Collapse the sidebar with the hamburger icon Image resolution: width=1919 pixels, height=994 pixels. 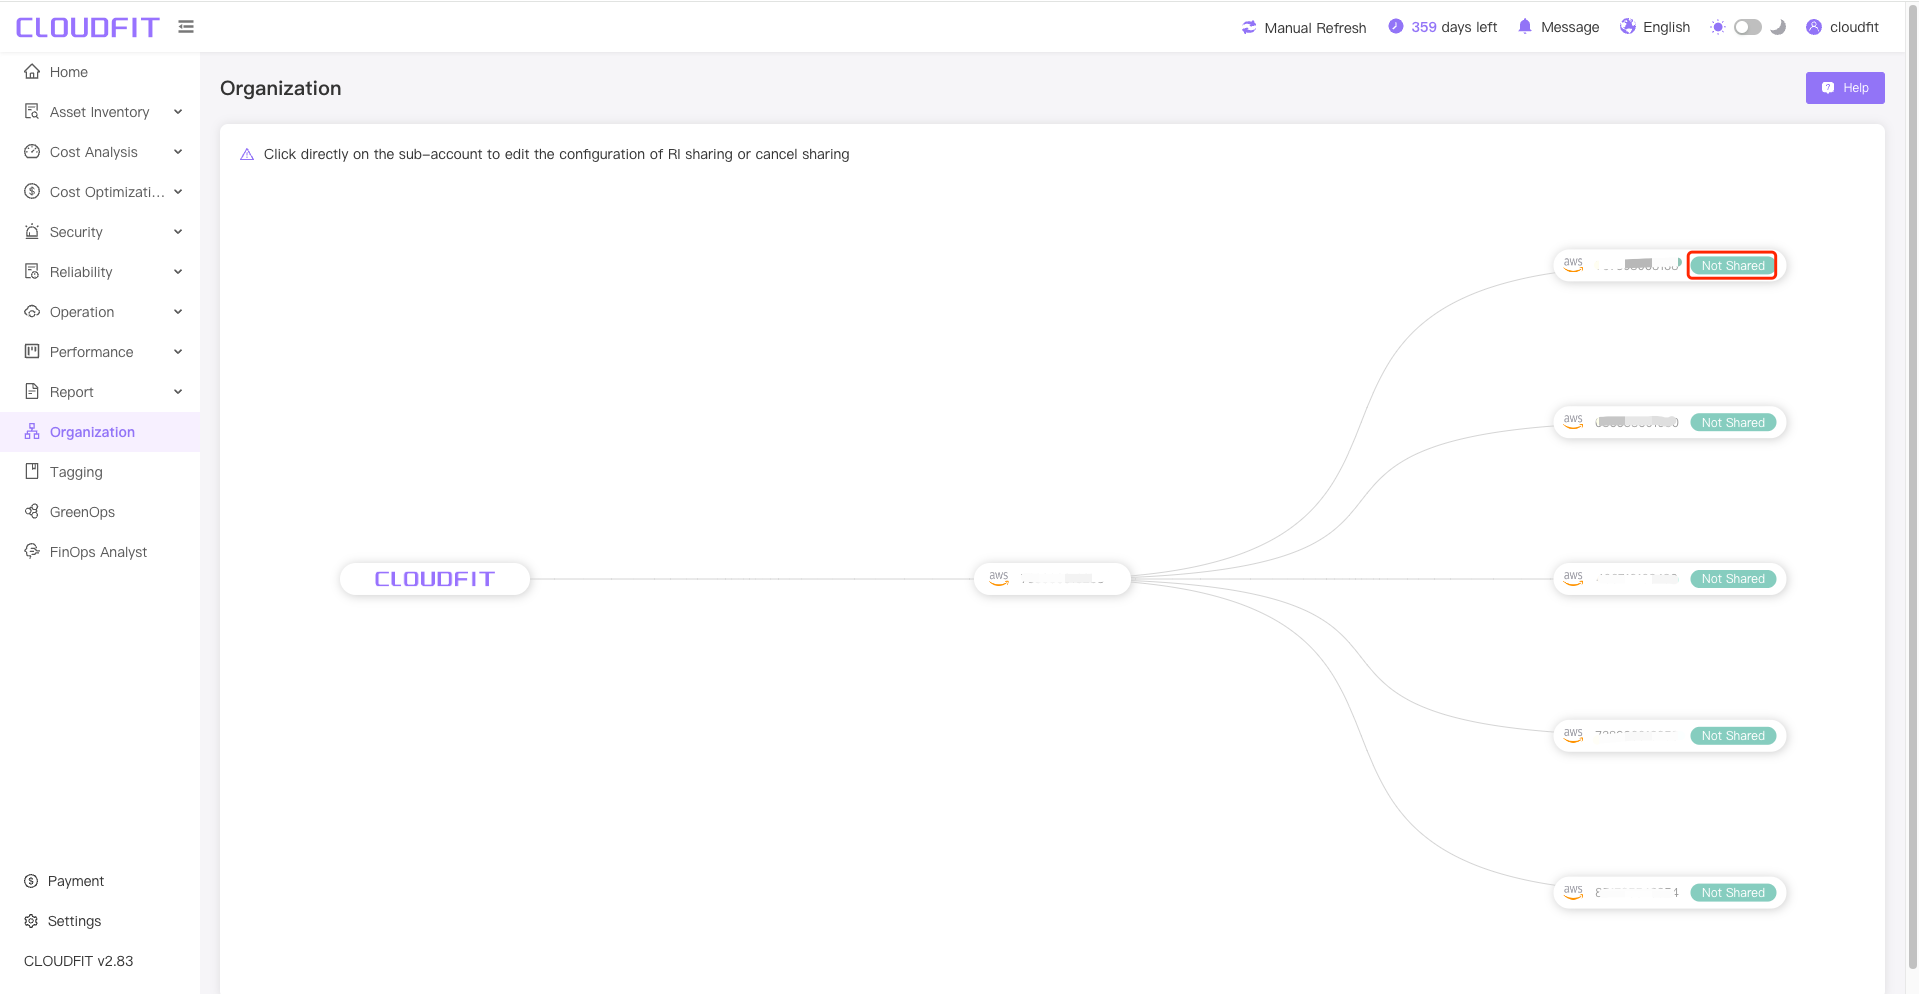tap(186, 27)
